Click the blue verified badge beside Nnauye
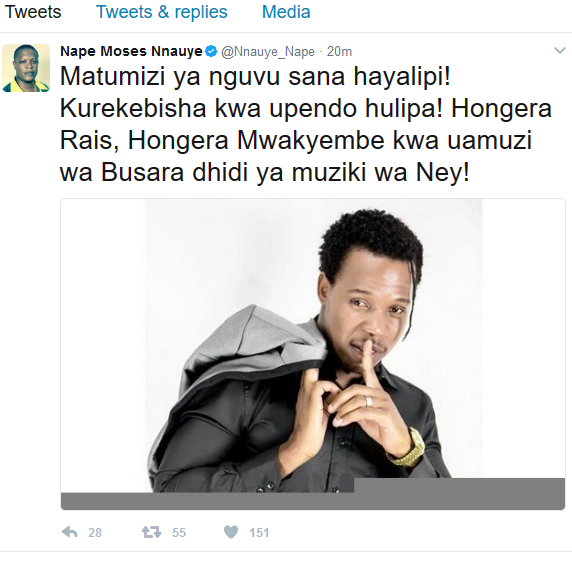Screen dimensions: 572x561 [212, 51]
